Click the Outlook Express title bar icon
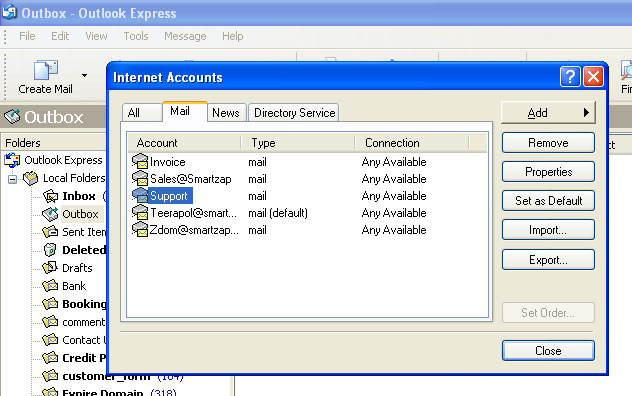632x396 pixels. (x=9, y=12)
